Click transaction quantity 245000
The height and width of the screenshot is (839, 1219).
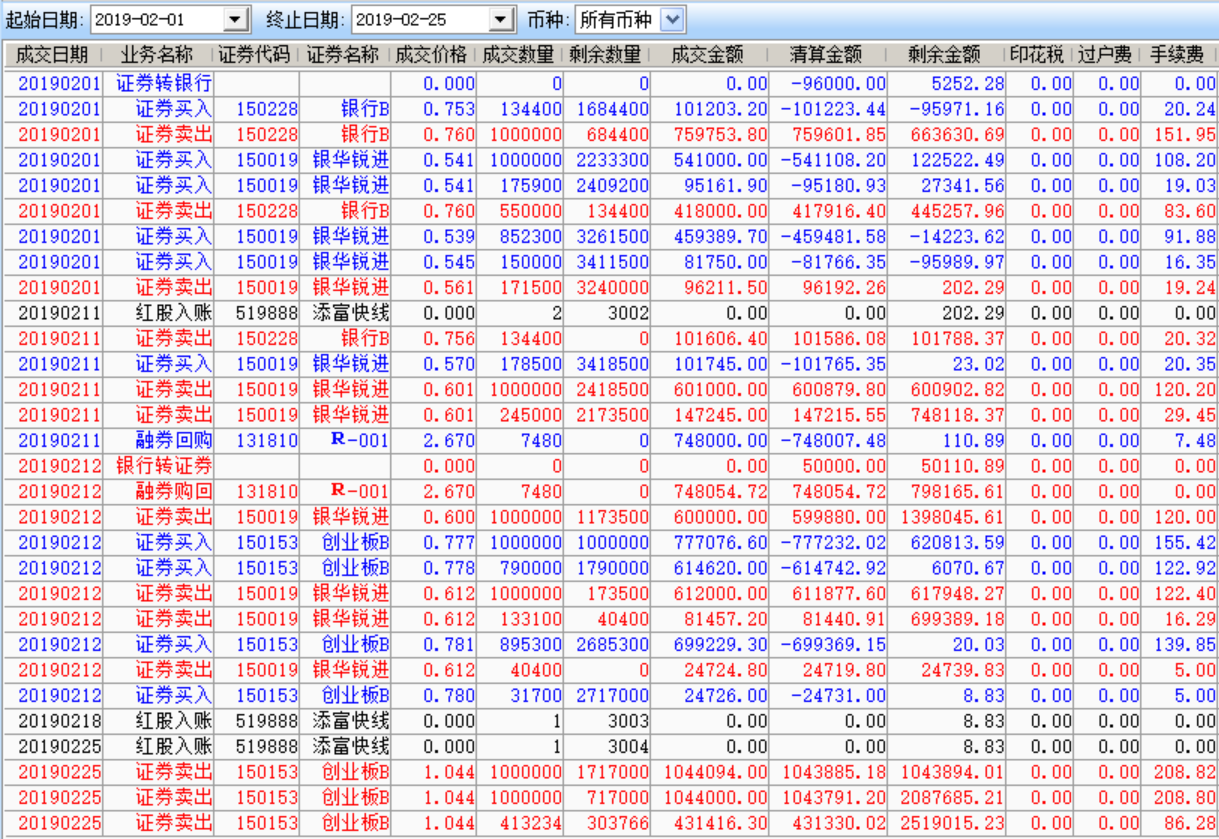pos(530,415)
